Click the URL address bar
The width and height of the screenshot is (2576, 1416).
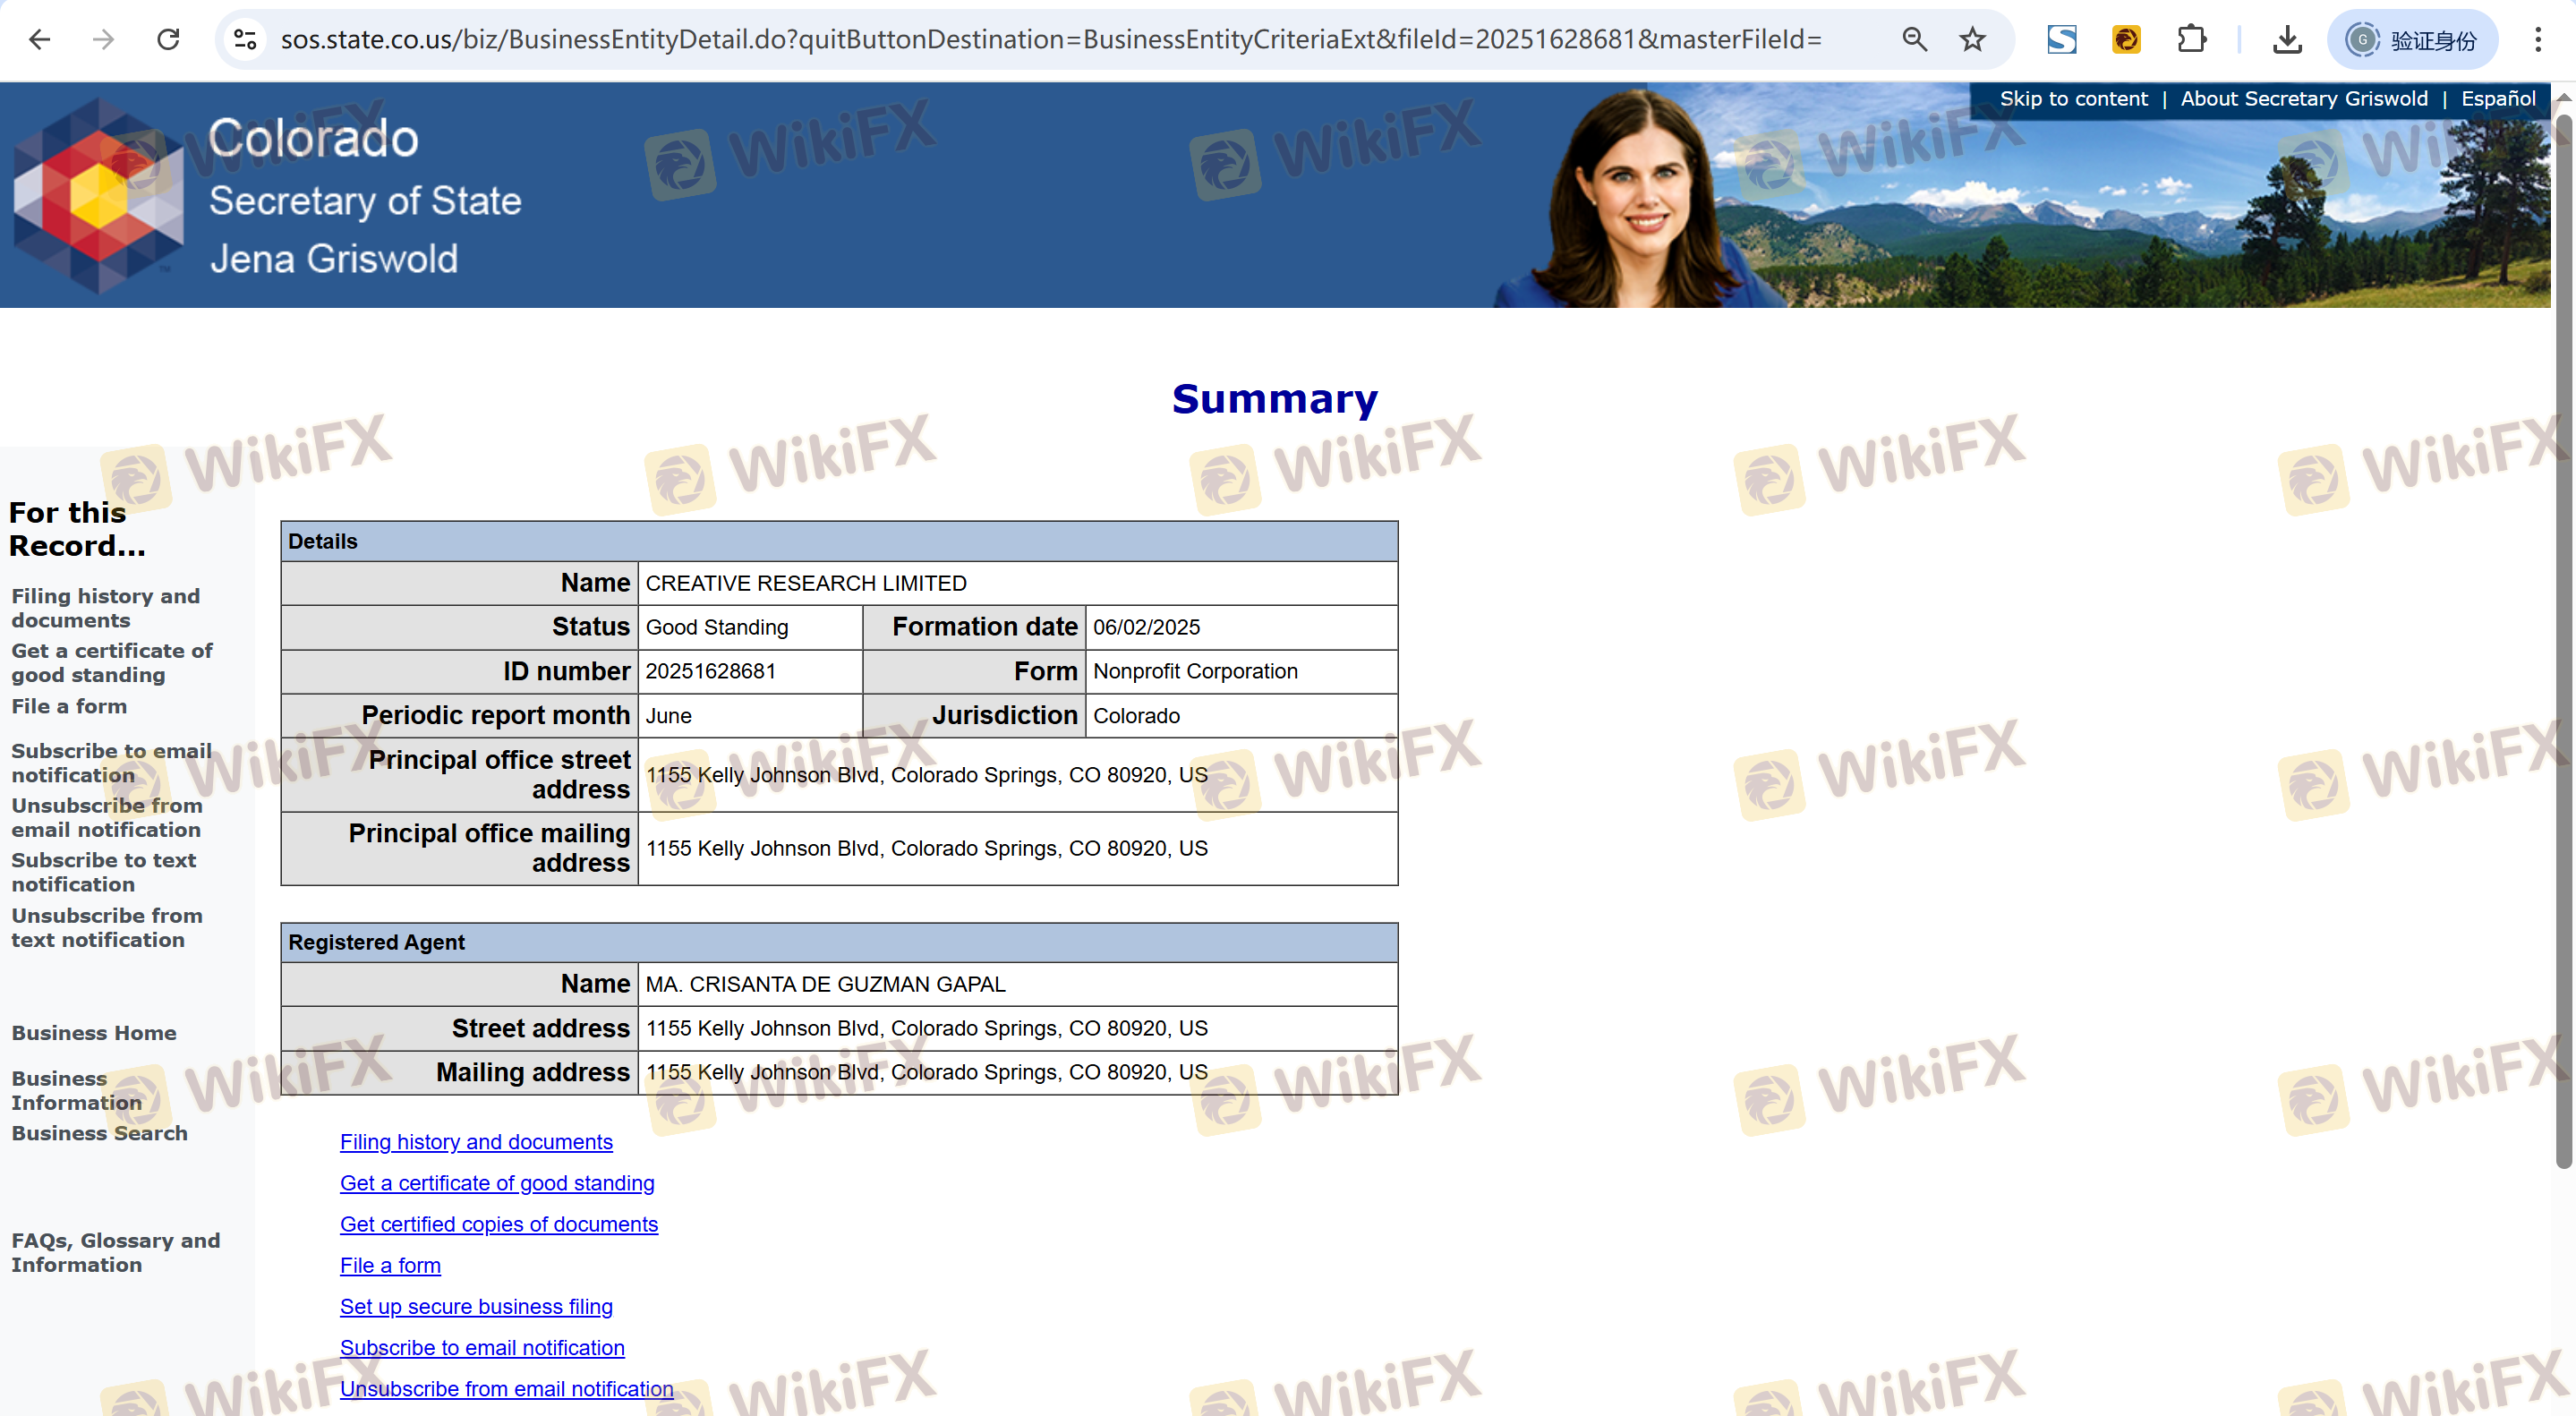coord(1050,40)
